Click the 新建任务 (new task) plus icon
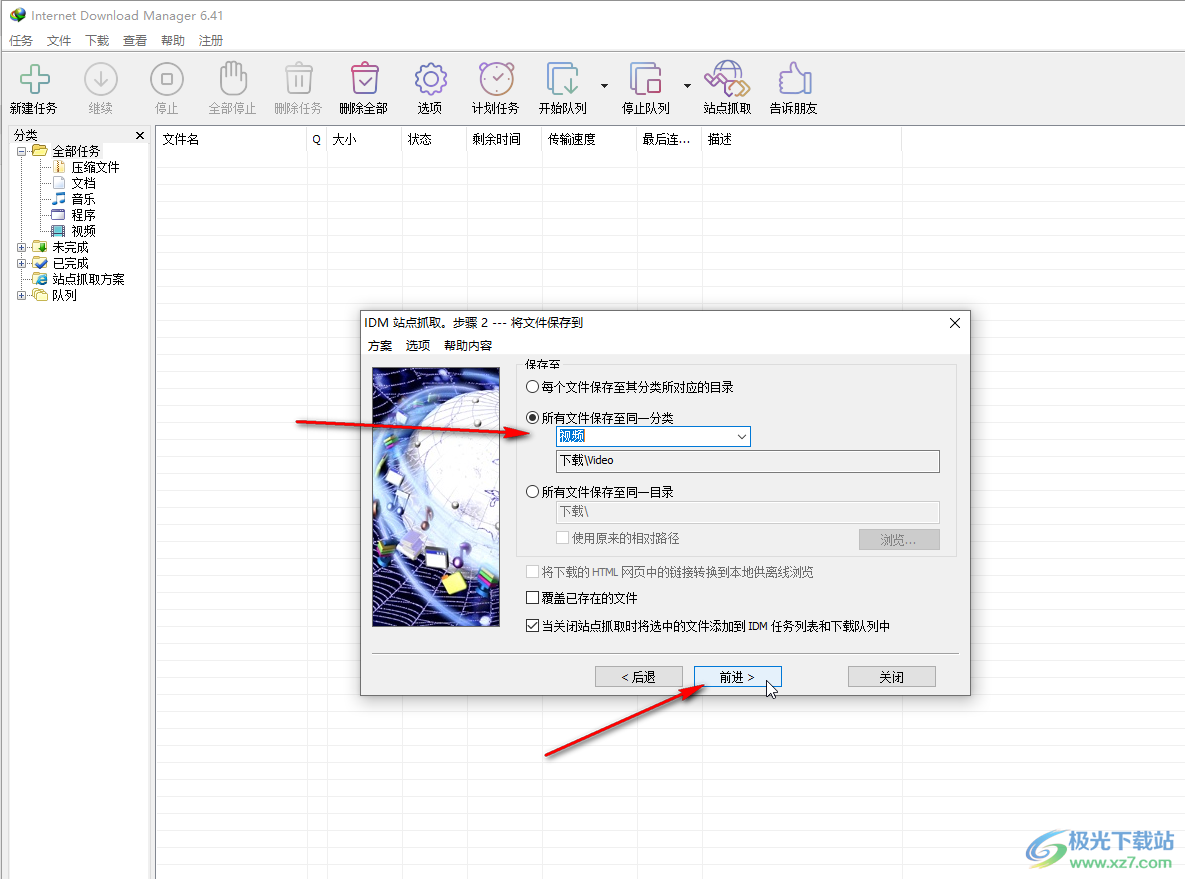Screen dimensions: 1185x879 [x=35, y=79]
